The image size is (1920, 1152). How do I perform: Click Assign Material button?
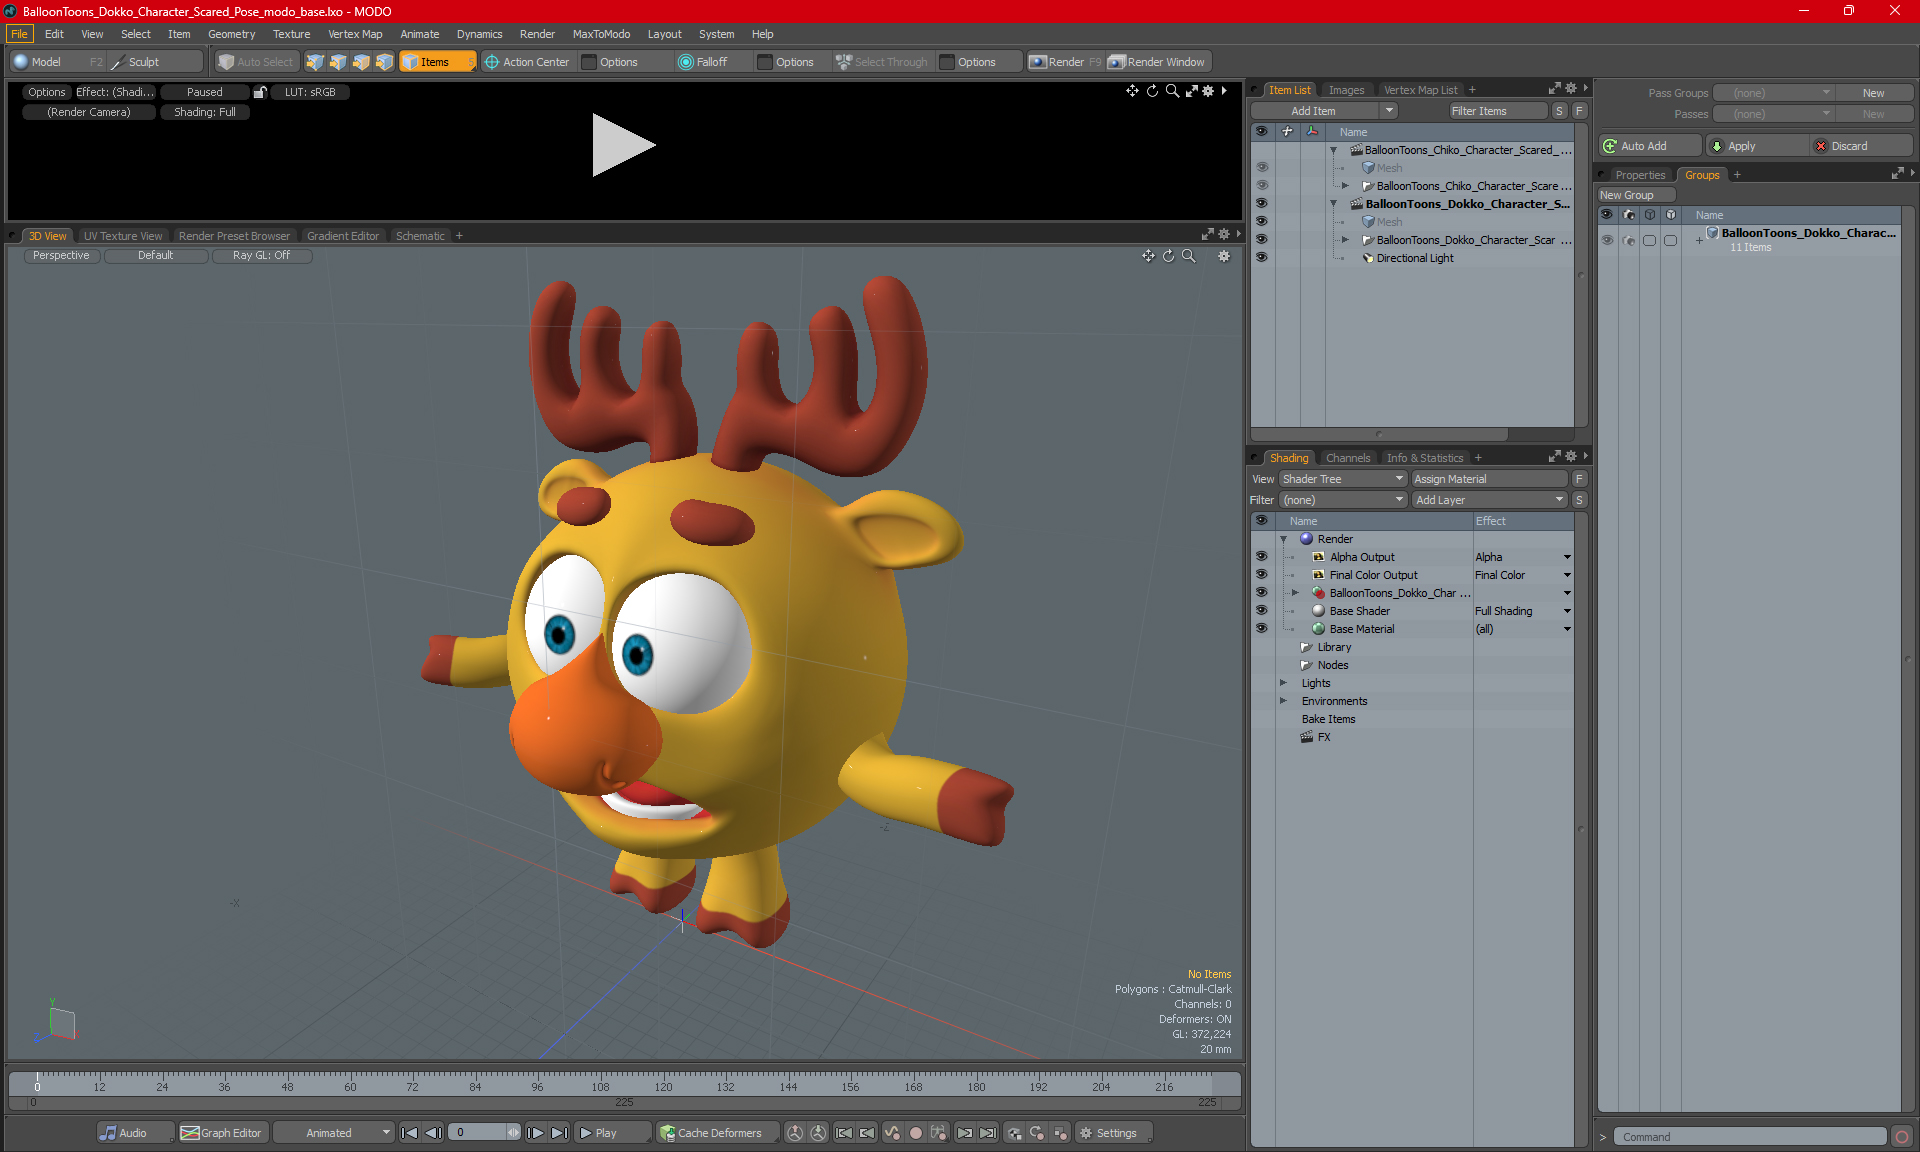tap(1489, 479)
